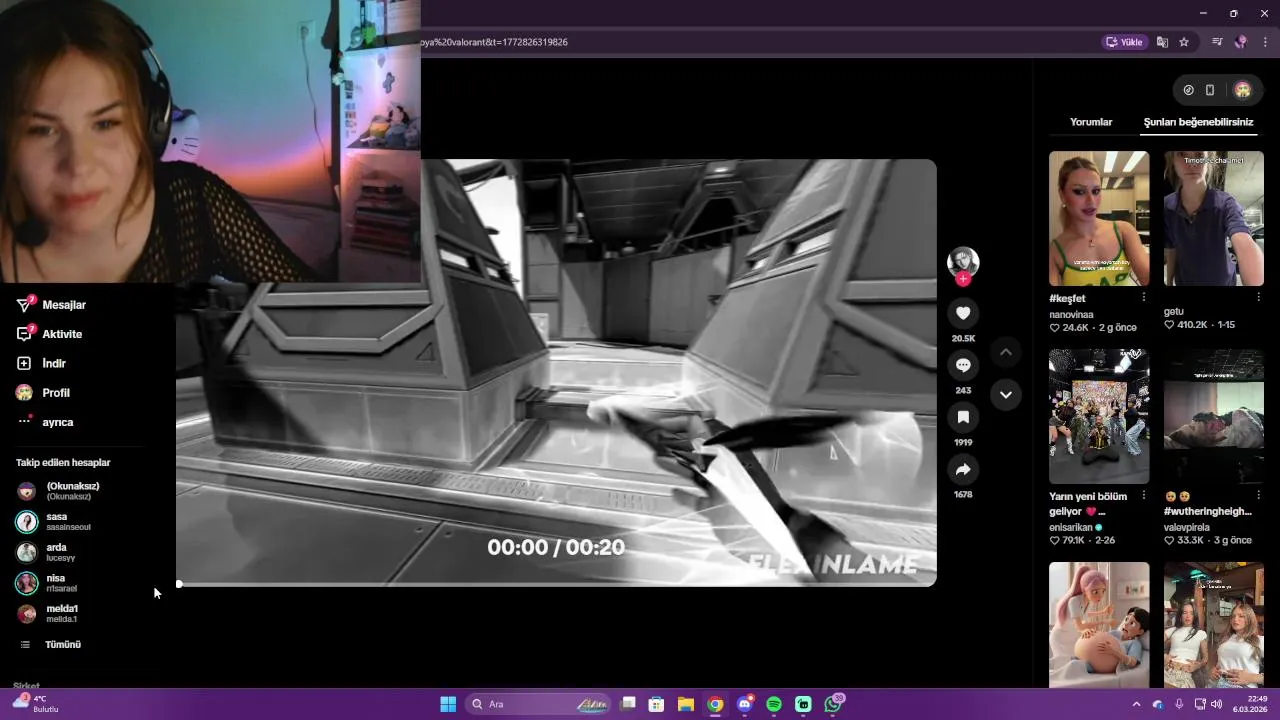Switch to Şunları beğenebilirsiniz tab
Image resolution: width=1280 pixels, height=720 pixels.
point(1198,122)
